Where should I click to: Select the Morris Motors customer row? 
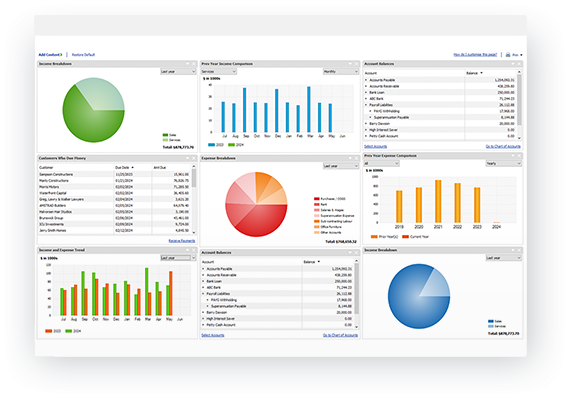(x=115, y=187)
